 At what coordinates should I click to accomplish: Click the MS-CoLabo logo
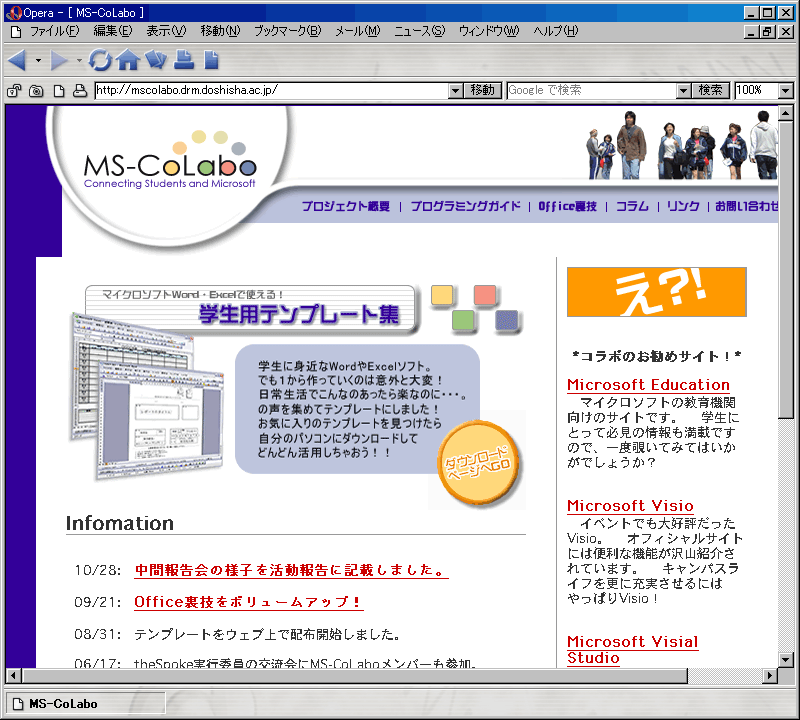pyautogui.click(x=170, y=161)
